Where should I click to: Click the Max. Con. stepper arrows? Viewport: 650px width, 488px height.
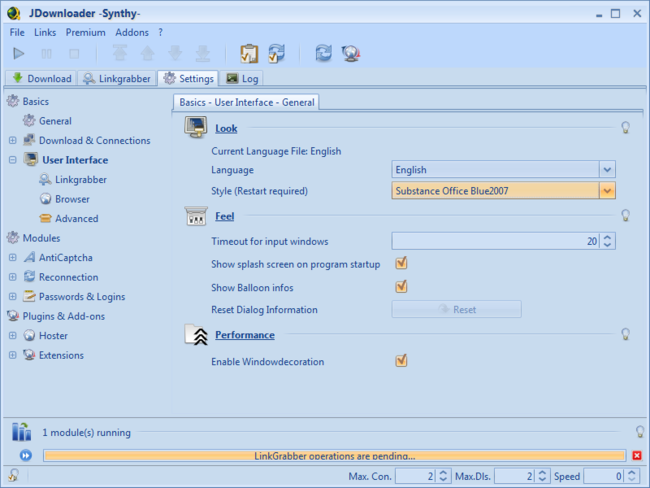[x=443, y=476]
